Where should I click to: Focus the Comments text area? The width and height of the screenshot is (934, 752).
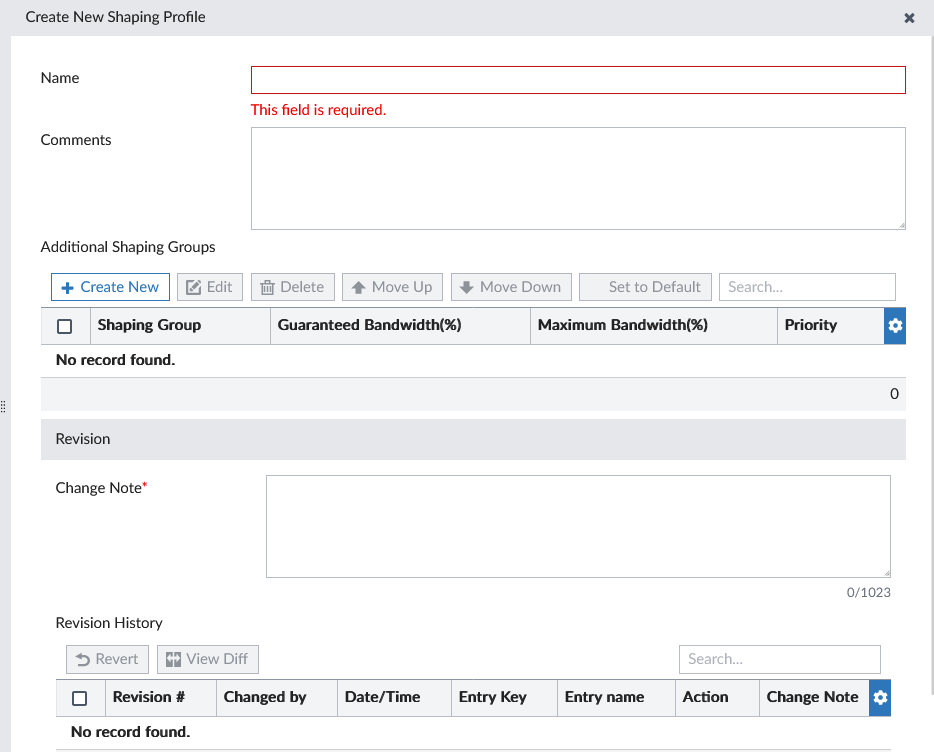click(578, 178)
